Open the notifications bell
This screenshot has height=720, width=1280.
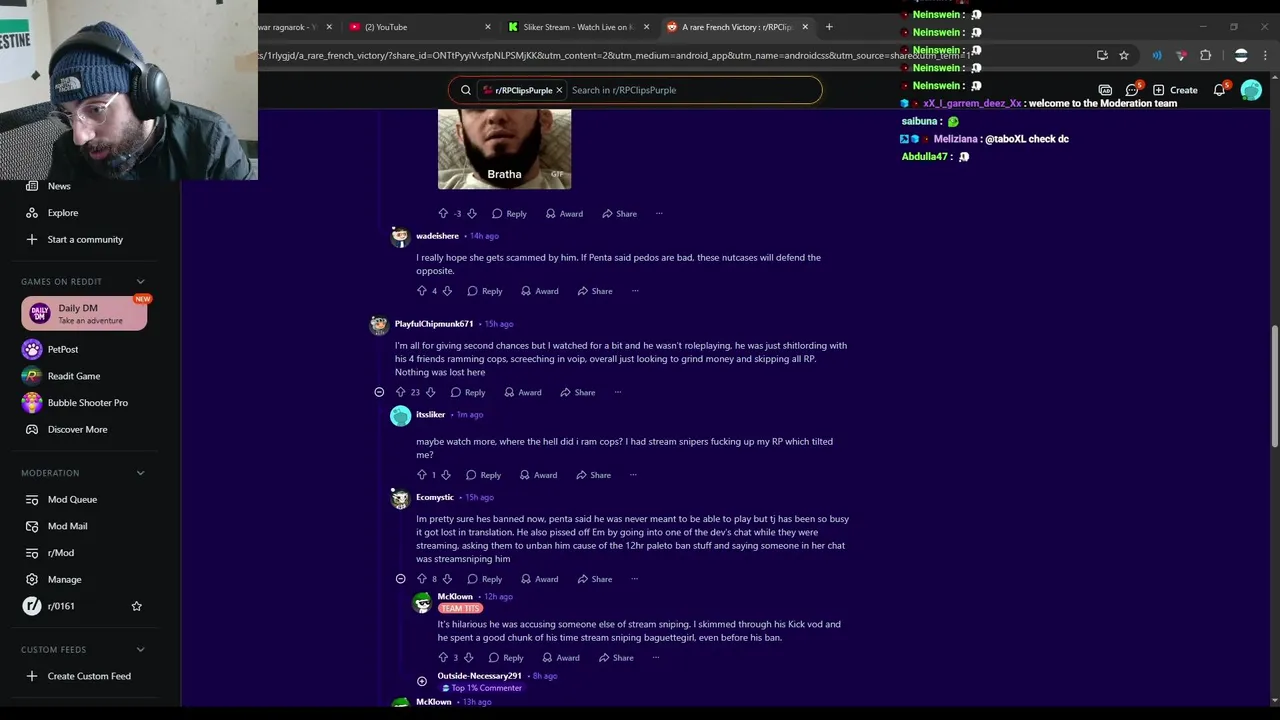(1219, 90)
